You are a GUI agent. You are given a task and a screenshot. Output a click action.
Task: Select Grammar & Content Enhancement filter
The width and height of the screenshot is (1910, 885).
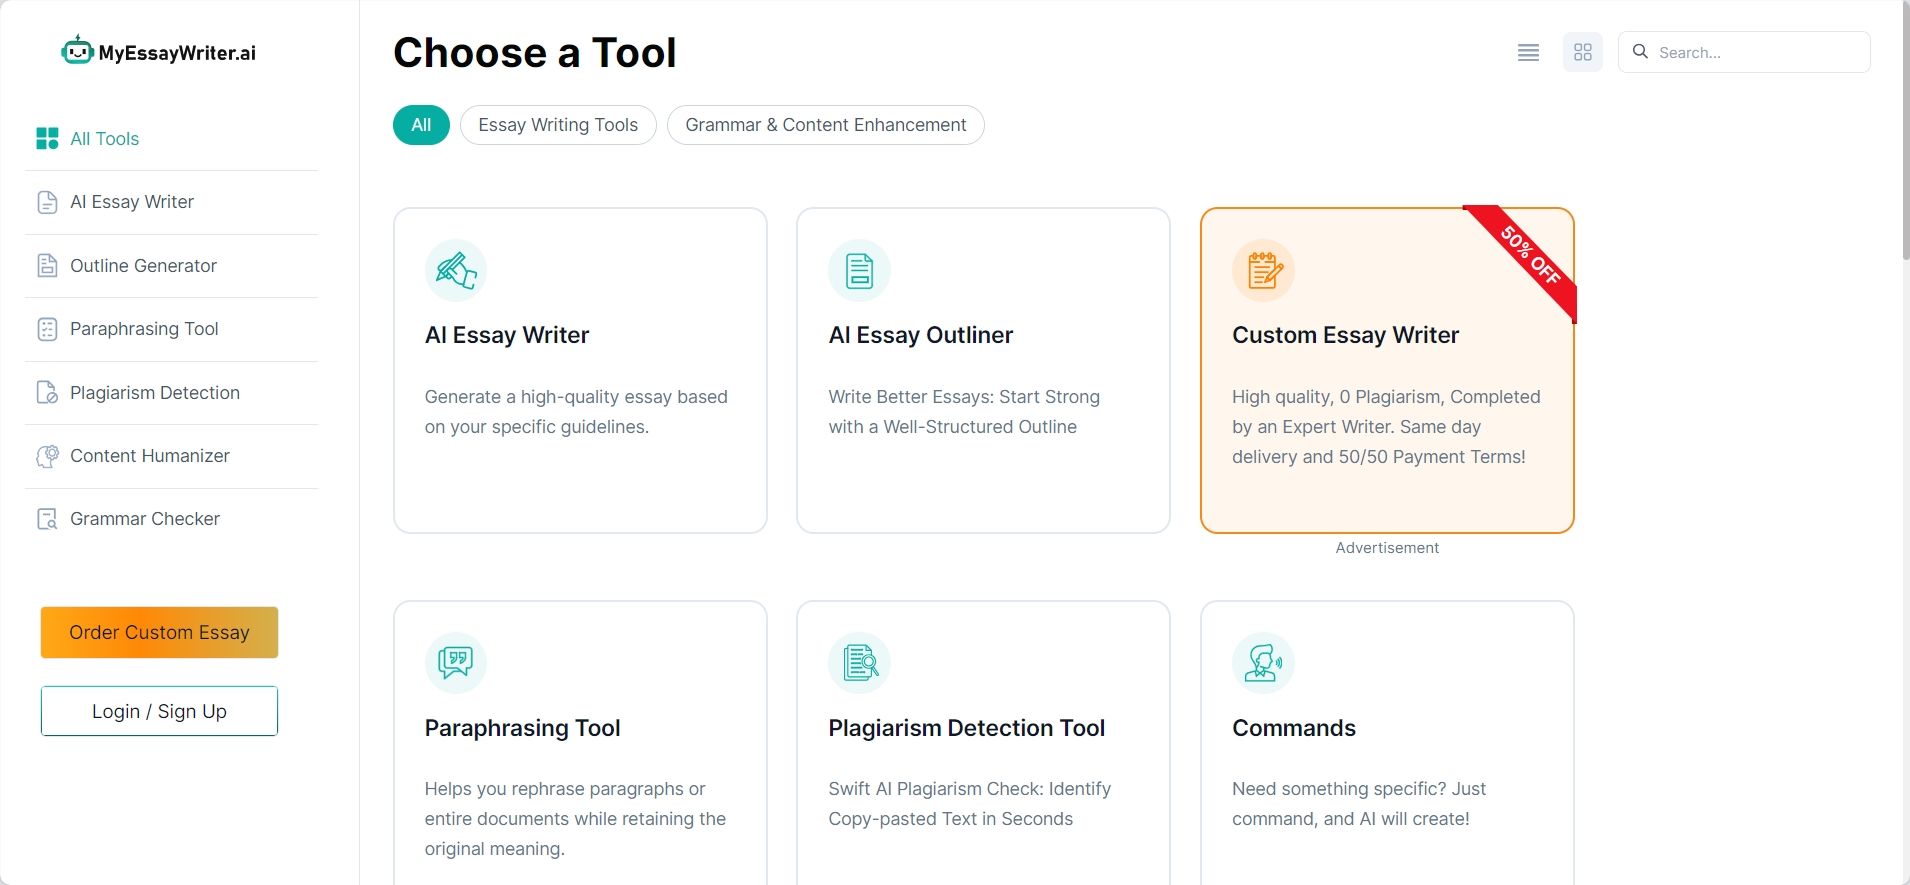point(826,125)
